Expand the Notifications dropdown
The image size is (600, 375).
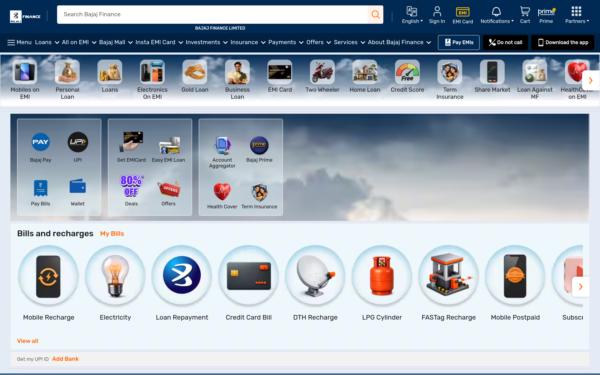(x=497, y=15)
